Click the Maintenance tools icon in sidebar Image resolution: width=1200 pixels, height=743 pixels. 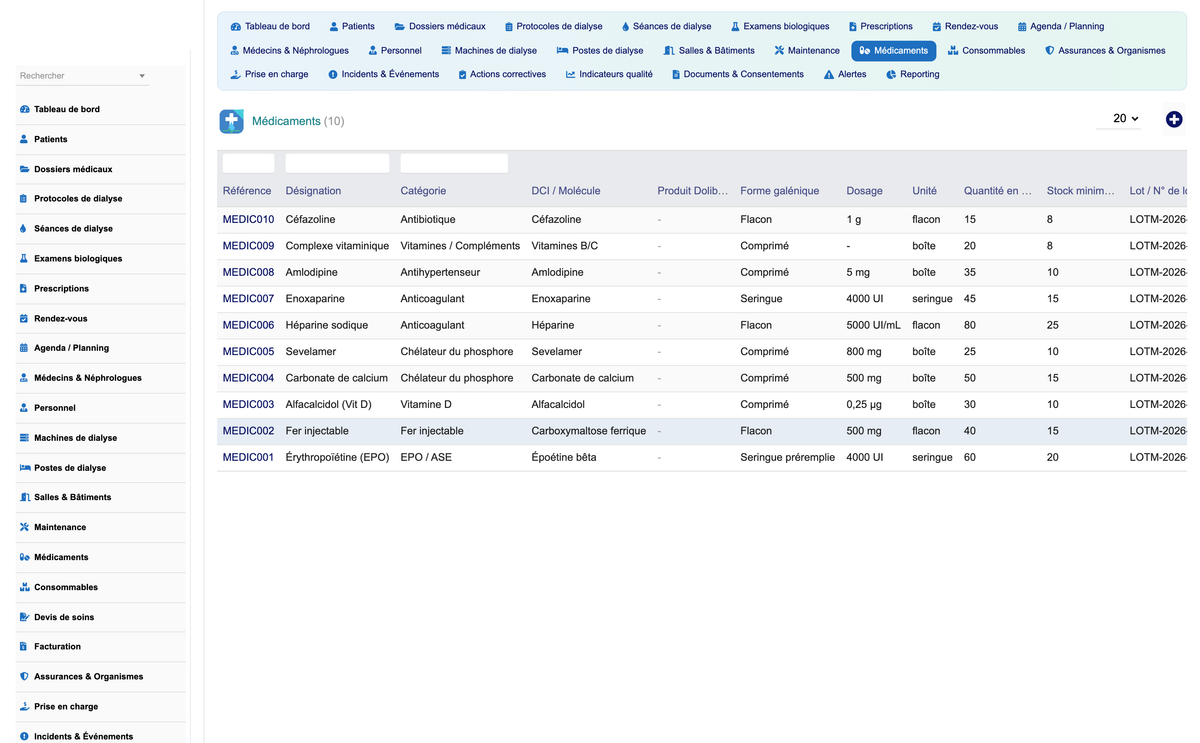pyautogui.click(x=24, y=527)
